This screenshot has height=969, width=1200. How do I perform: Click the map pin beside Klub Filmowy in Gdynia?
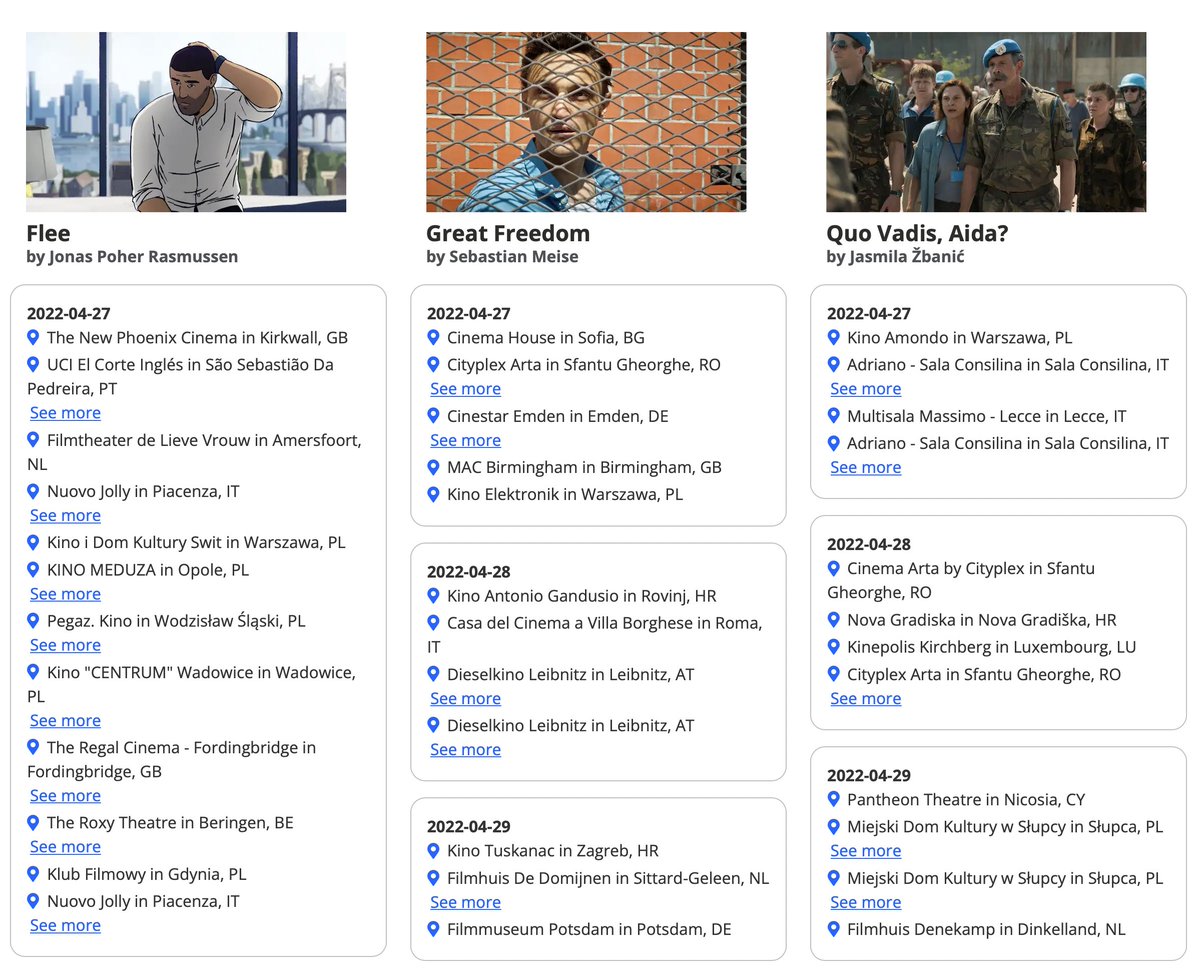tap(33, 874)
